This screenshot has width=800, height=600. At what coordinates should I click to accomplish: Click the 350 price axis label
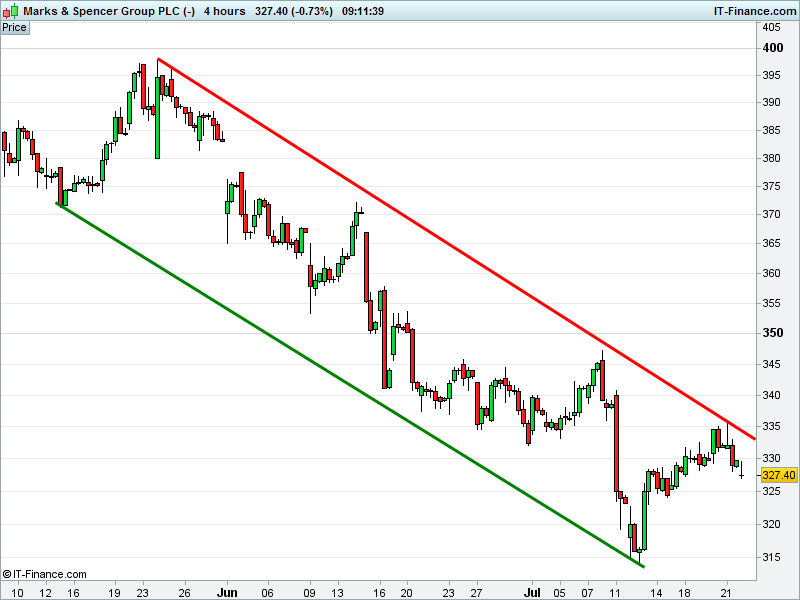[x=772, y=333]
